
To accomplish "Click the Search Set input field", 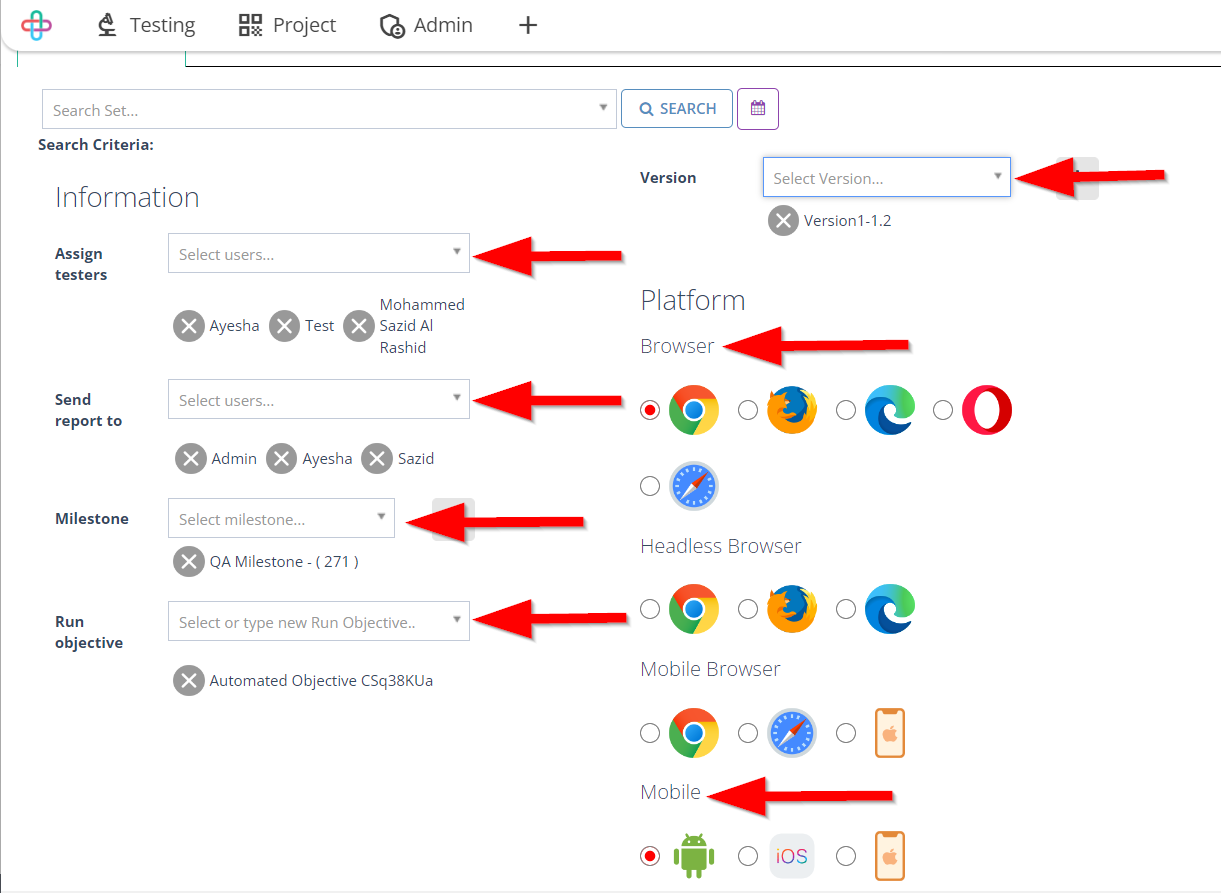I will [x=329, y=109].
